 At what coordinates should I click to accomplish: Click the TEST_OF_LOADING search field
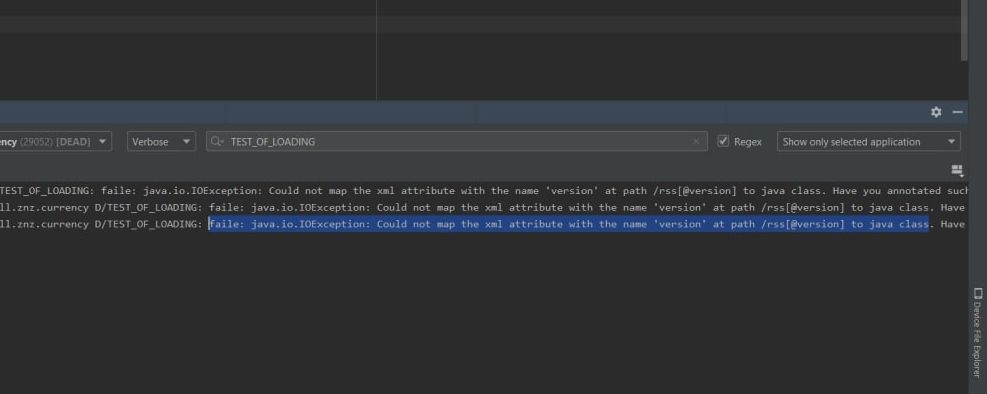[x=456, y=141]
